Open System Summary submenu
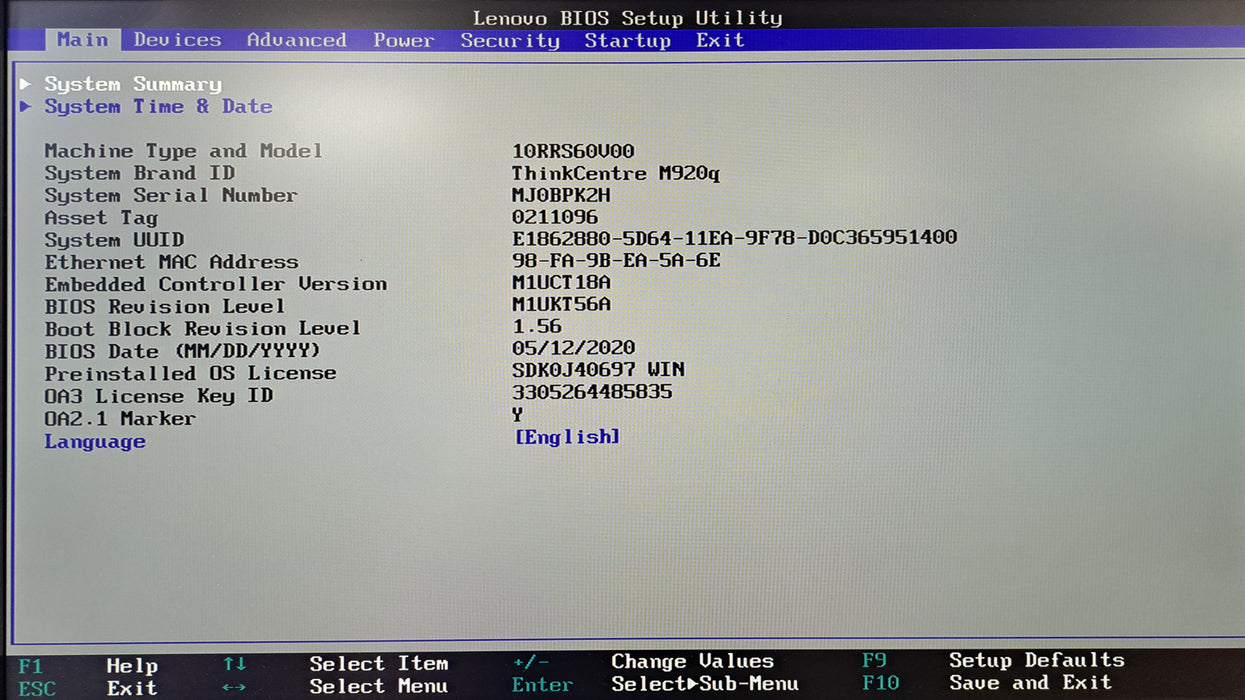This screenshot has height=700, width=1245. (133, 84)
